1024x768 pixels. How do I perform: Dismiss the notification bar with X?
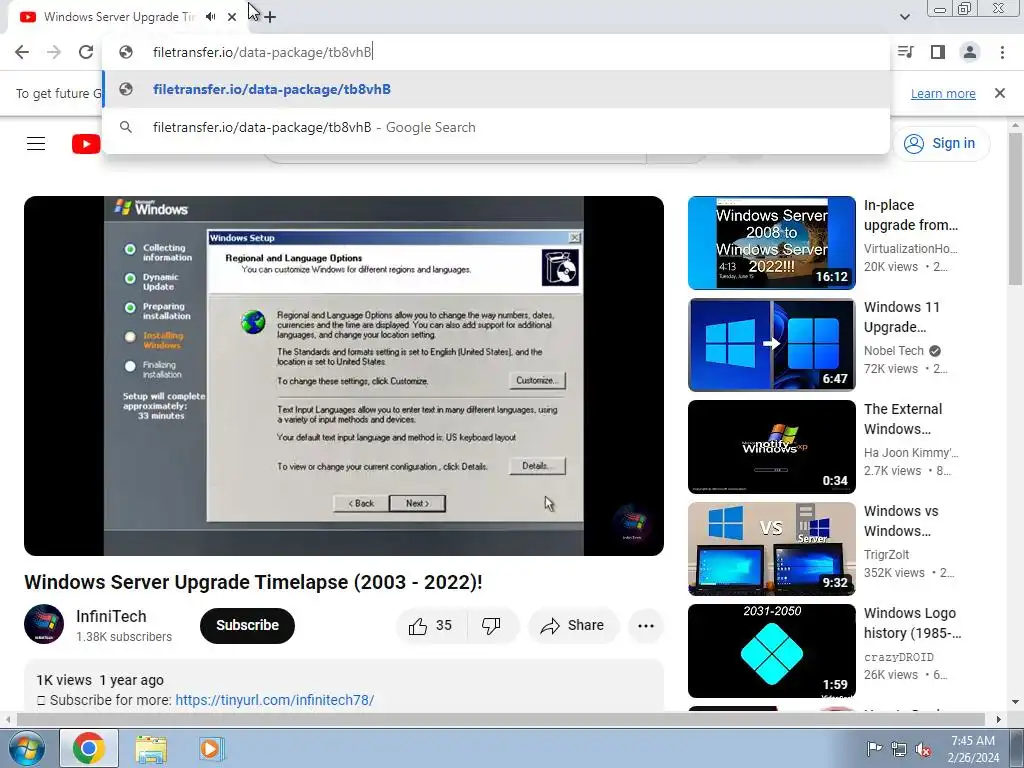[999, 93]
